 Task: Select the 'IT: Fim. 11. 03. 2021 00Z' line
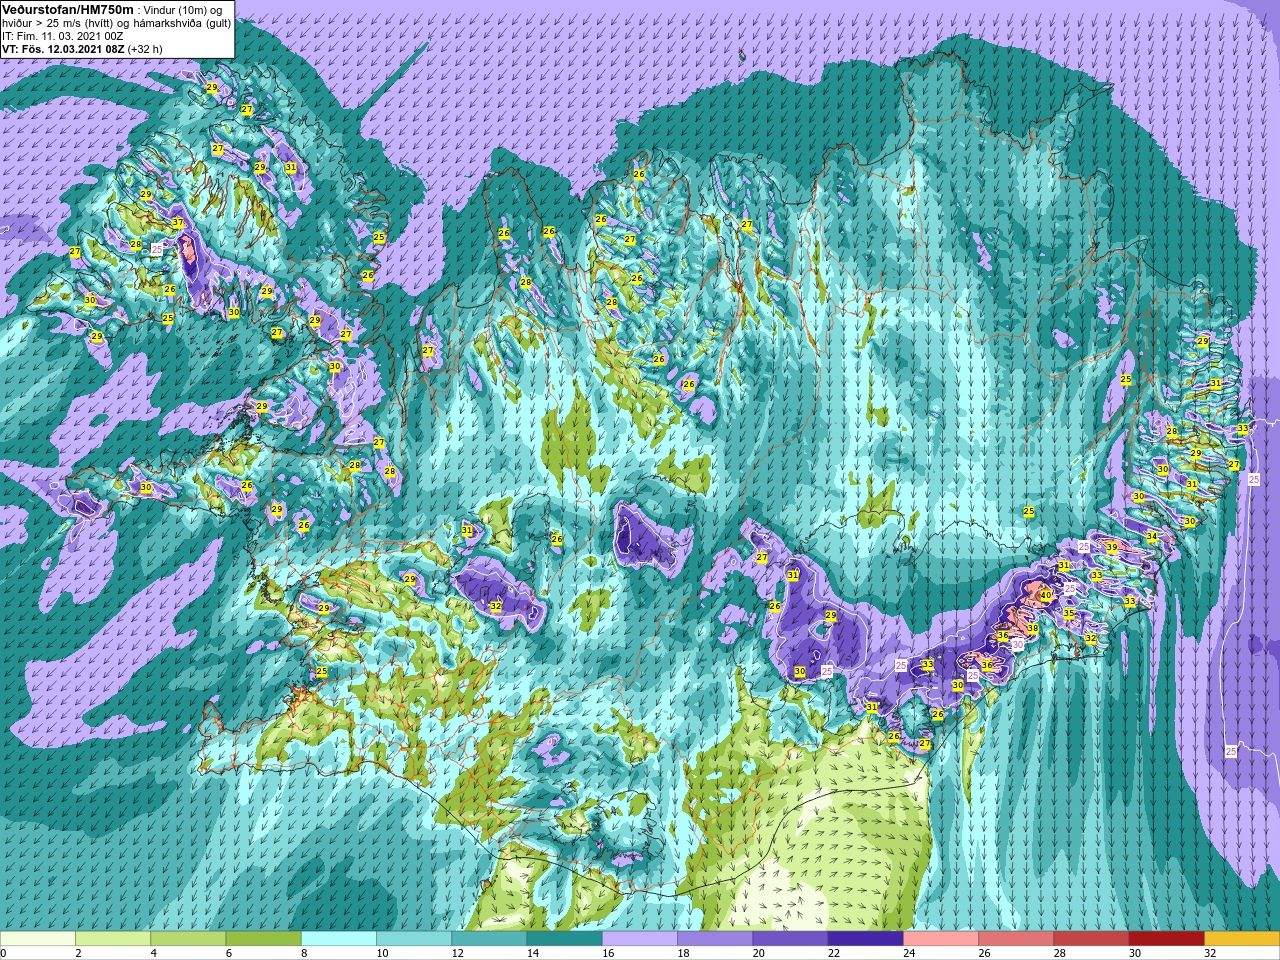point(63,35)
